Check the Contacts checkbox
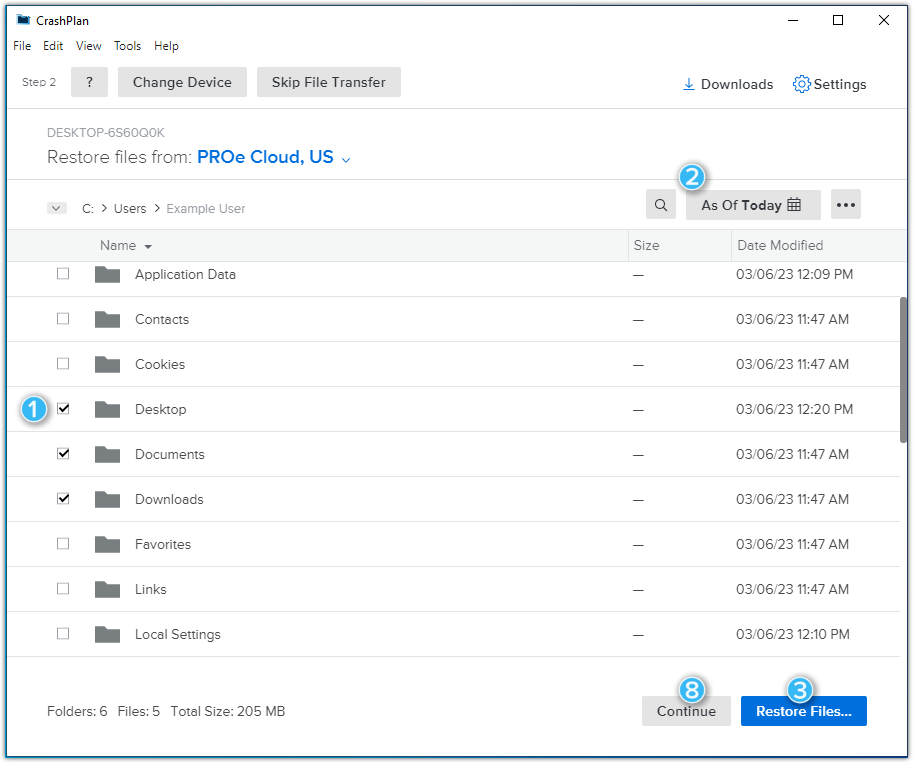This screenshot has width=913, height=763. [x=63, y=319]
